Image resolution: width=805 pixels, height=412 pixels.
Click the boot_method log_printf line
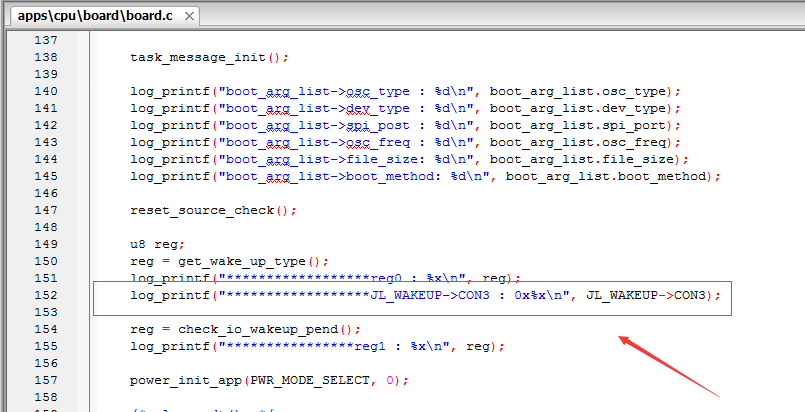point(425,176)
